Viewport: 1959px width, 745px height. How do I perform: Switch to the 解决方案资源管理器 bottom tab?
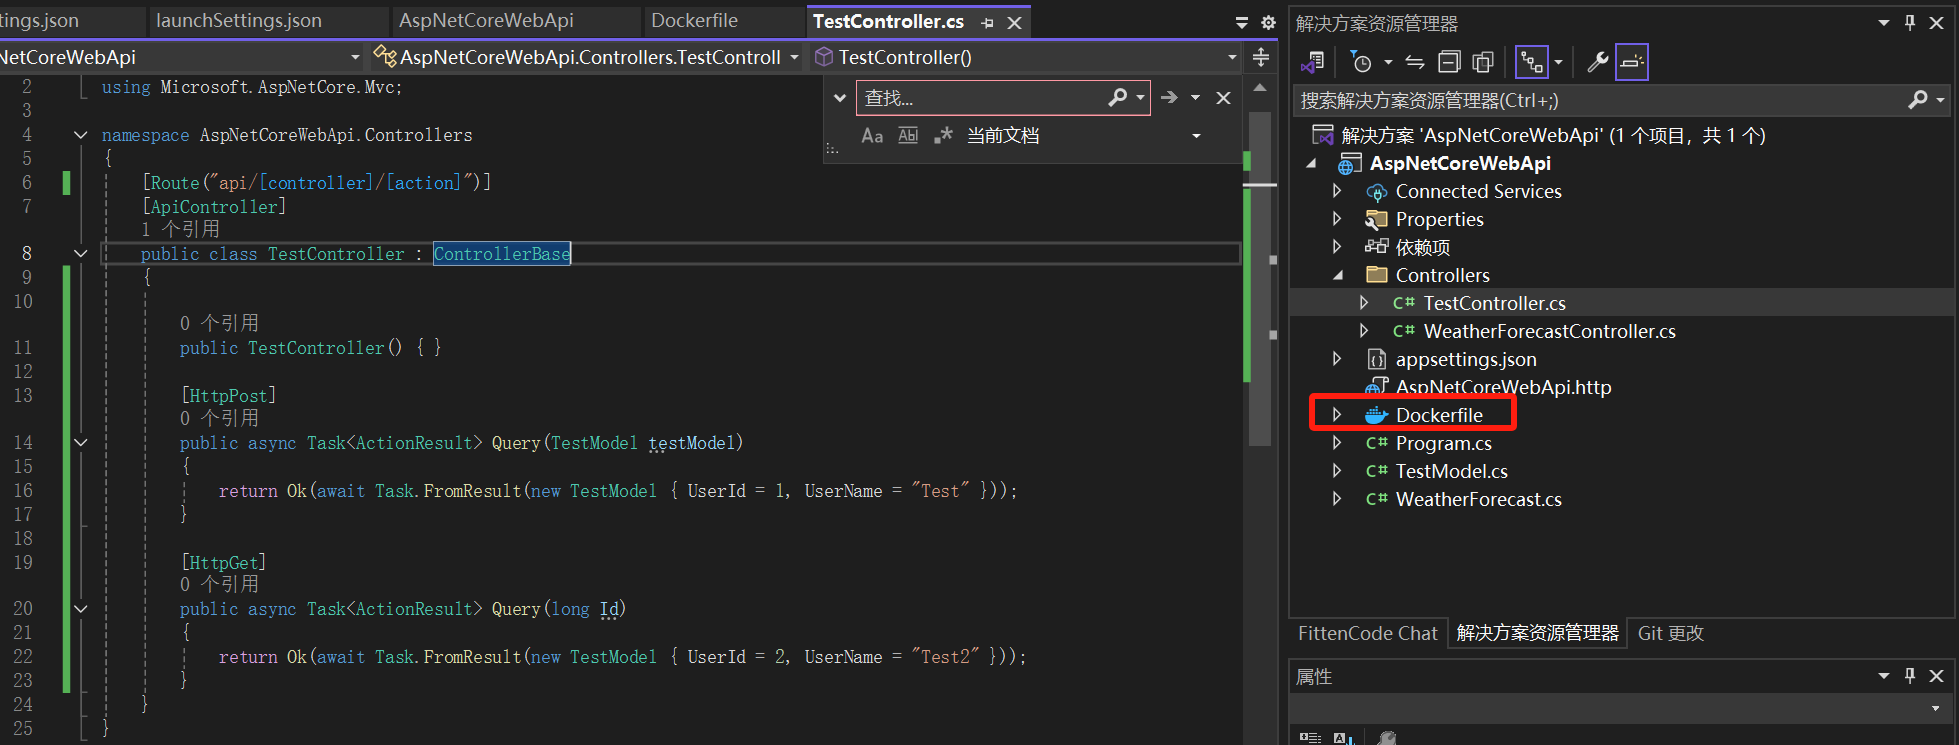pos(1537,633)
